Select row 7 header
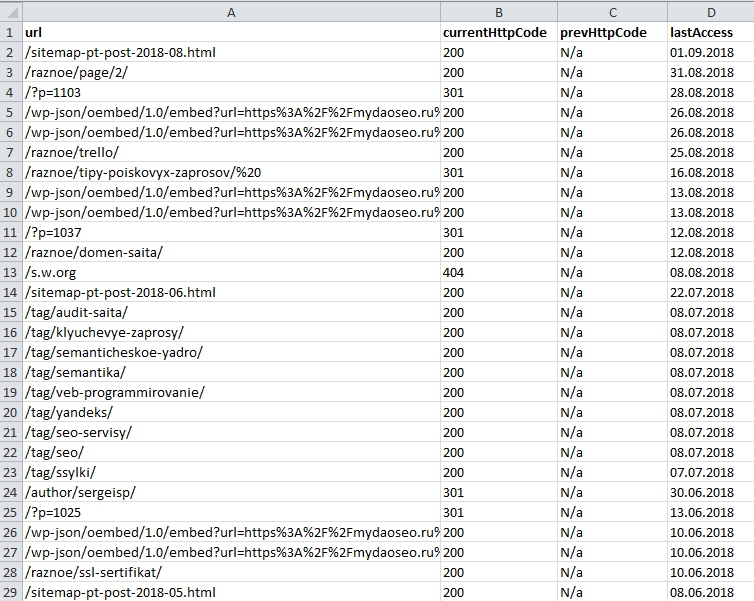The width and height of the screenshot is (754, 601). coord(11,152)
